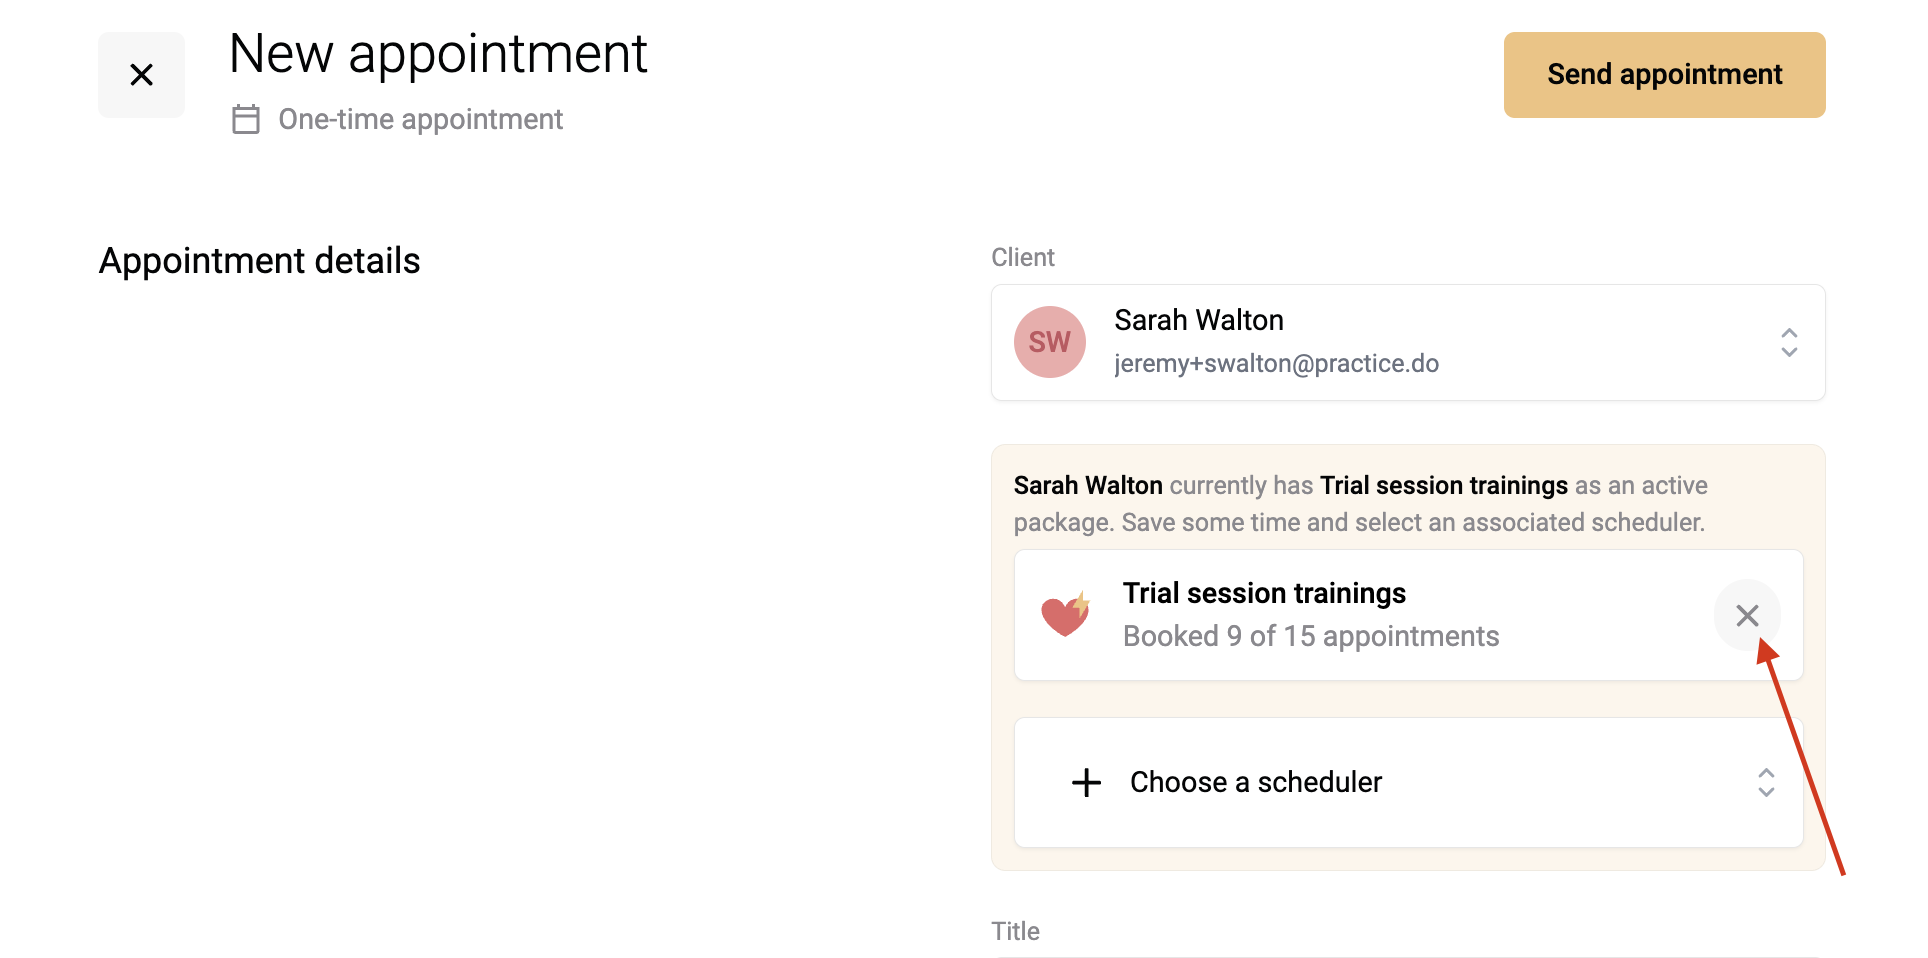Click the Title field label
Screen dimensions: 1928x958
(x=1015, y=931)
